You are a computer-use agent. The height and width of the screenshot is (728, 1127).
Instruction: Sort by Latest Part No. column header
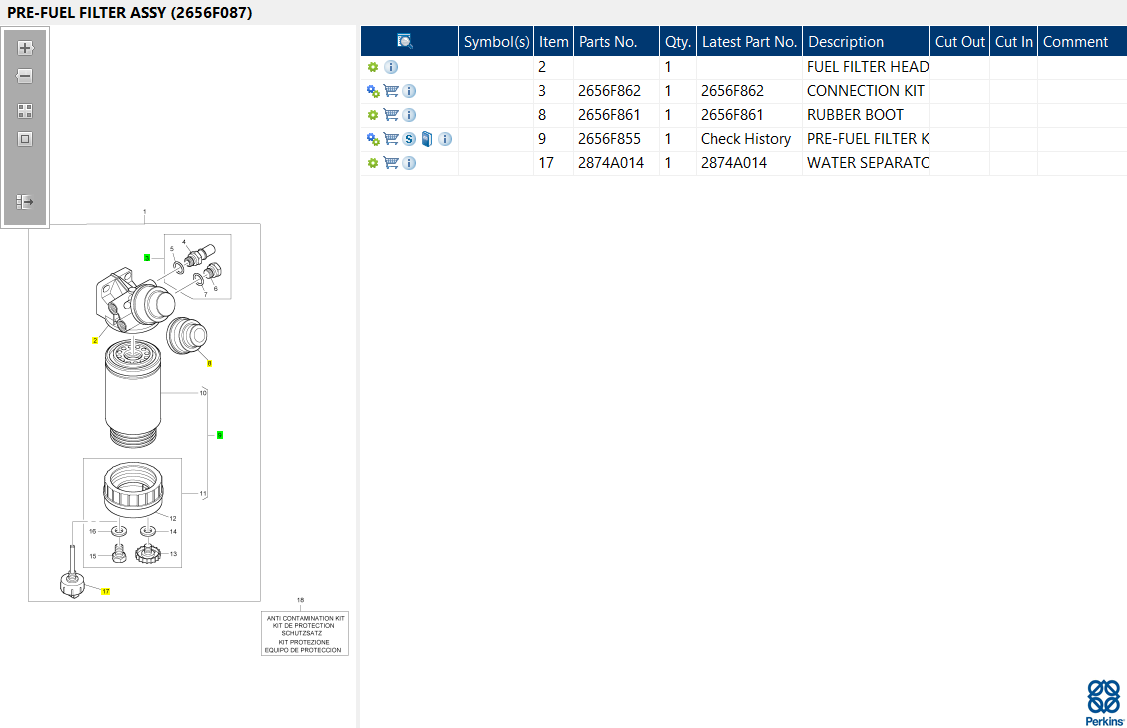coord(750,42)
